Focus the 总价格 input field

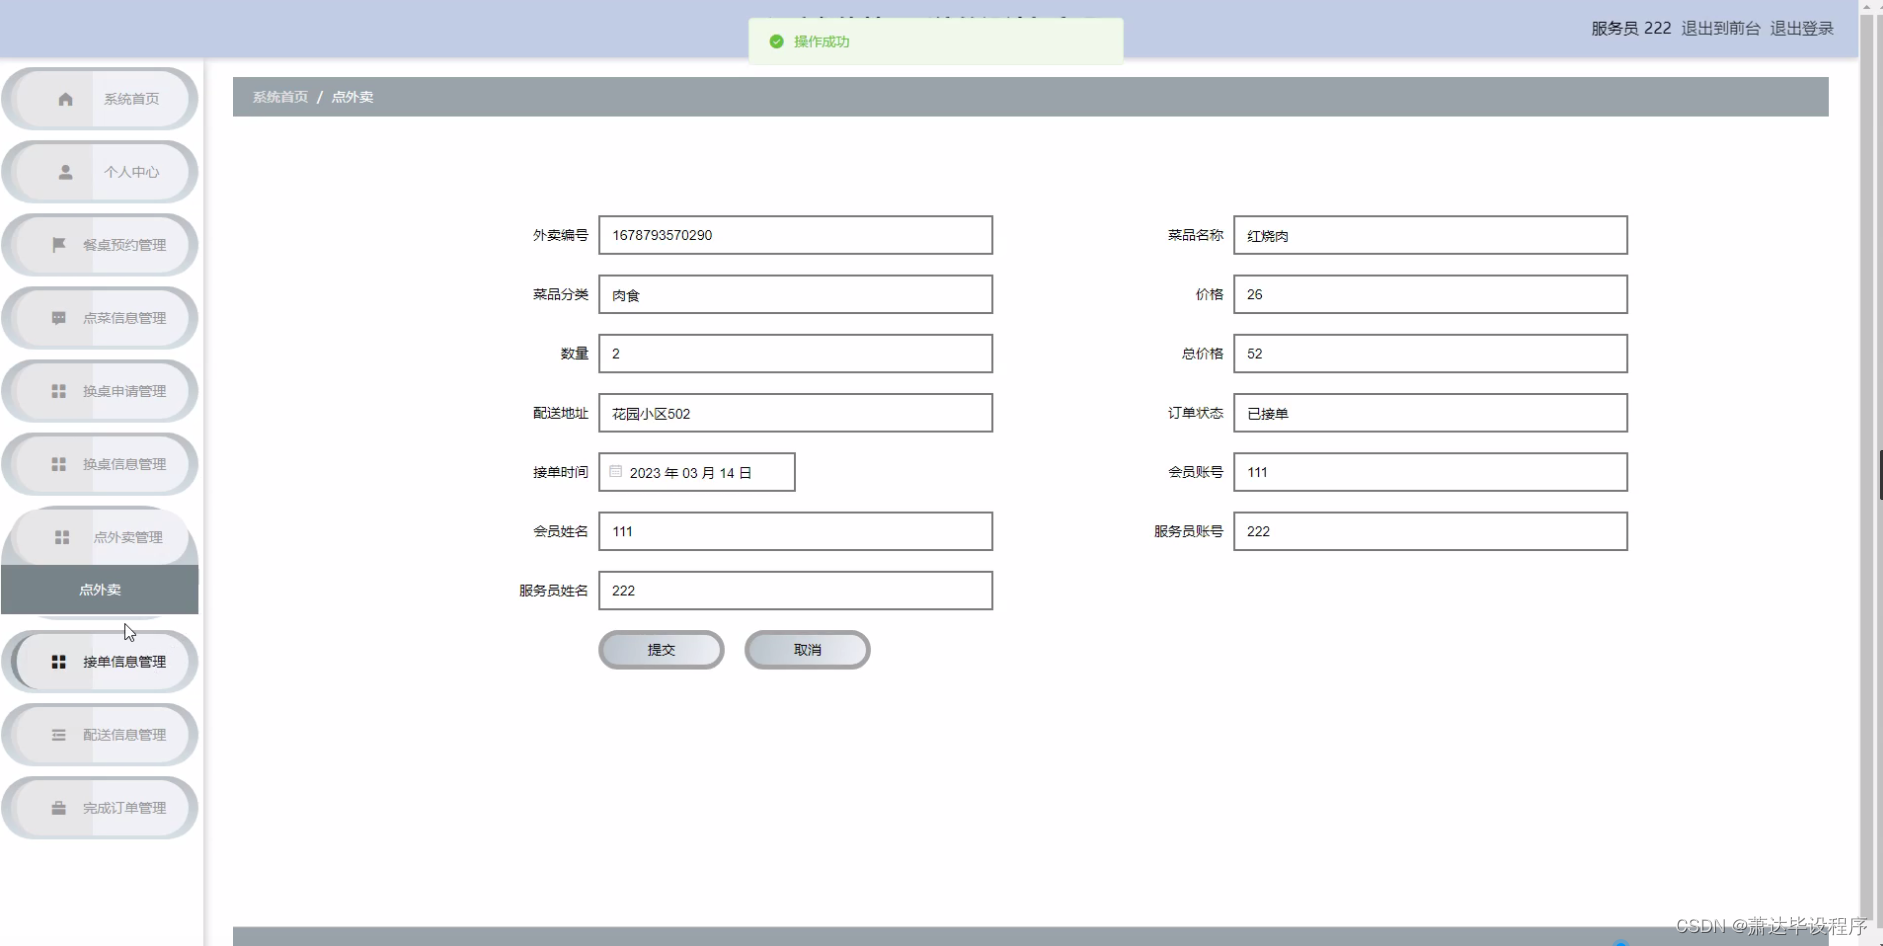1430,353
